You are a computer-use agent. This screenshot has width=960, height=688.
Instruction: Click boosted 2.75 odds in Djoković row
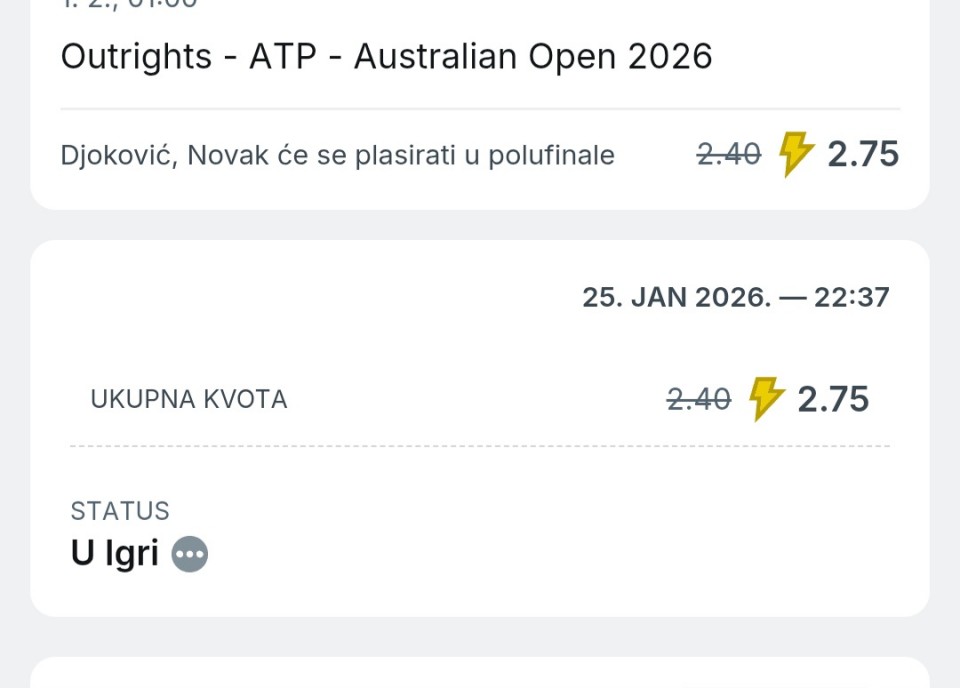(x=863, y=155)
